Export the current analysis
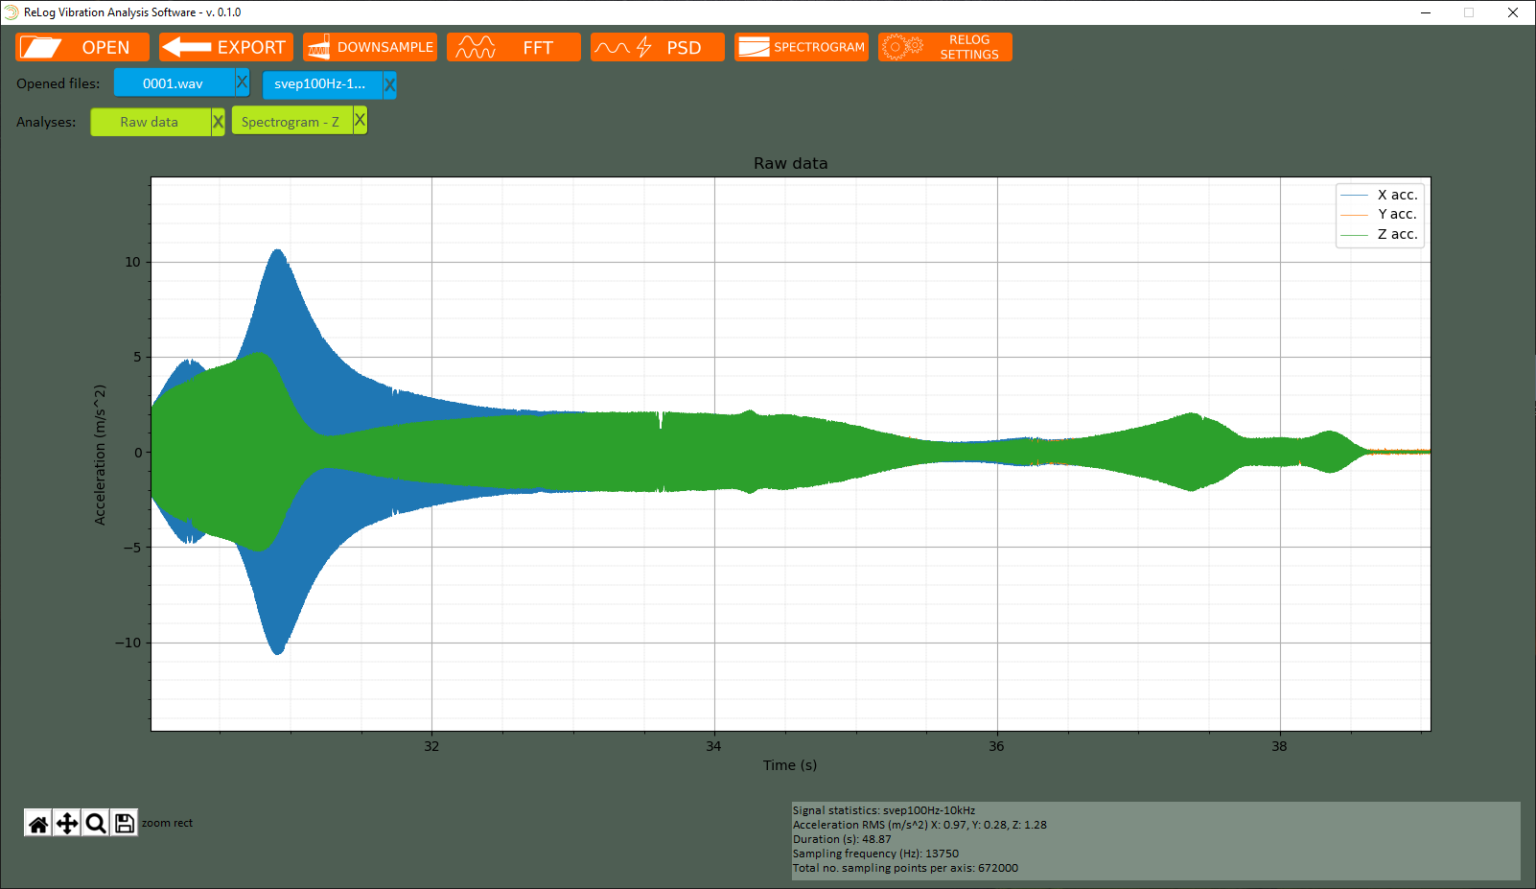 point(225,46)
